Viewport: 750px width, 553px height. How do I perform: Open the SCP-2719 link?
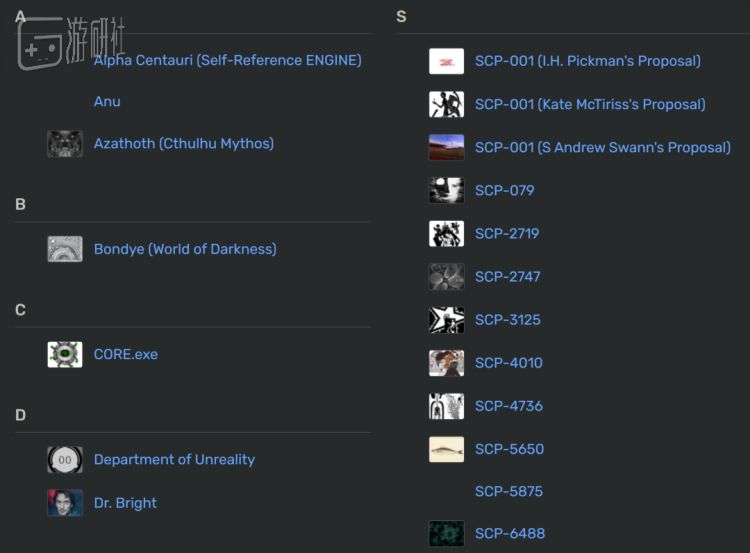click(507, 233)
